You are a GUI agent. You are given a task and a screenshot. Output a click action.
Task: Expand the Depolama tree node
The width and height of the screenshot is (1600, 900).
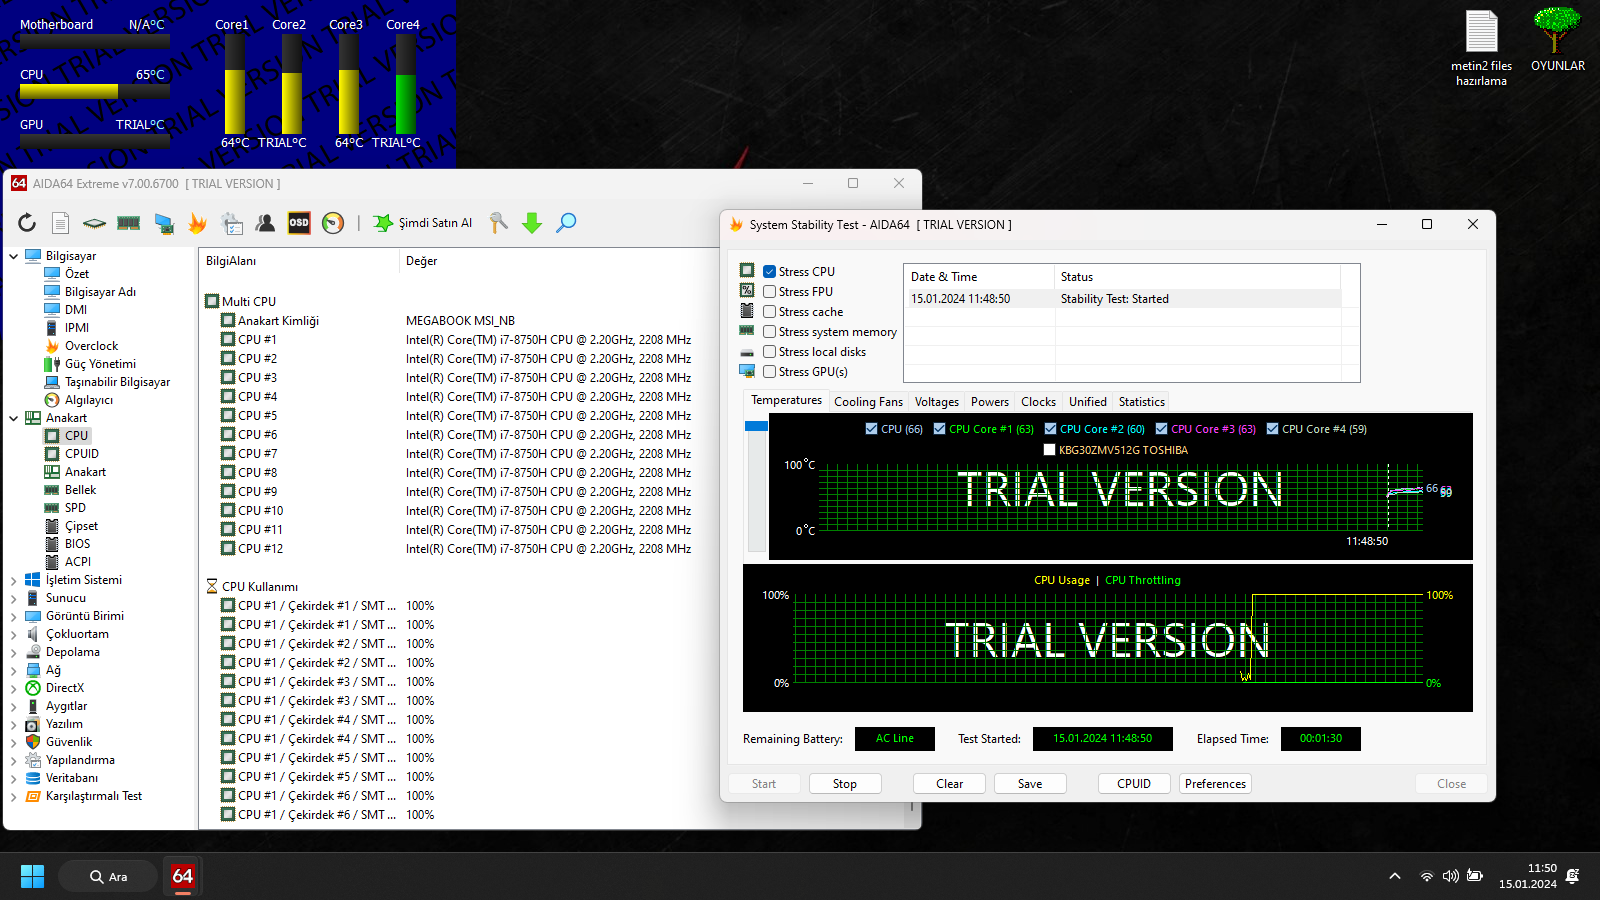(14, 652)
